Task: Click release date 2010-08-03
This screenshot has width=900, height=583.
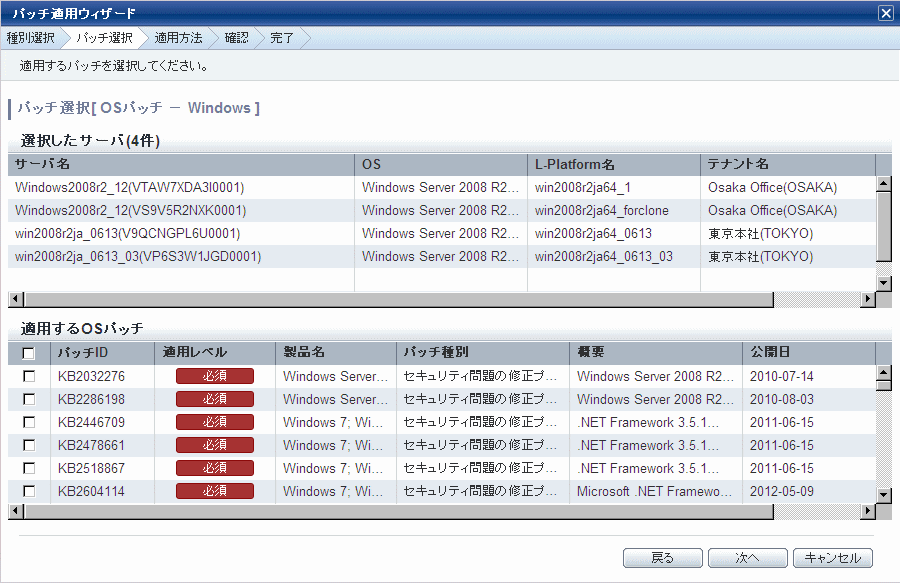Action: [x=782, y=399]
